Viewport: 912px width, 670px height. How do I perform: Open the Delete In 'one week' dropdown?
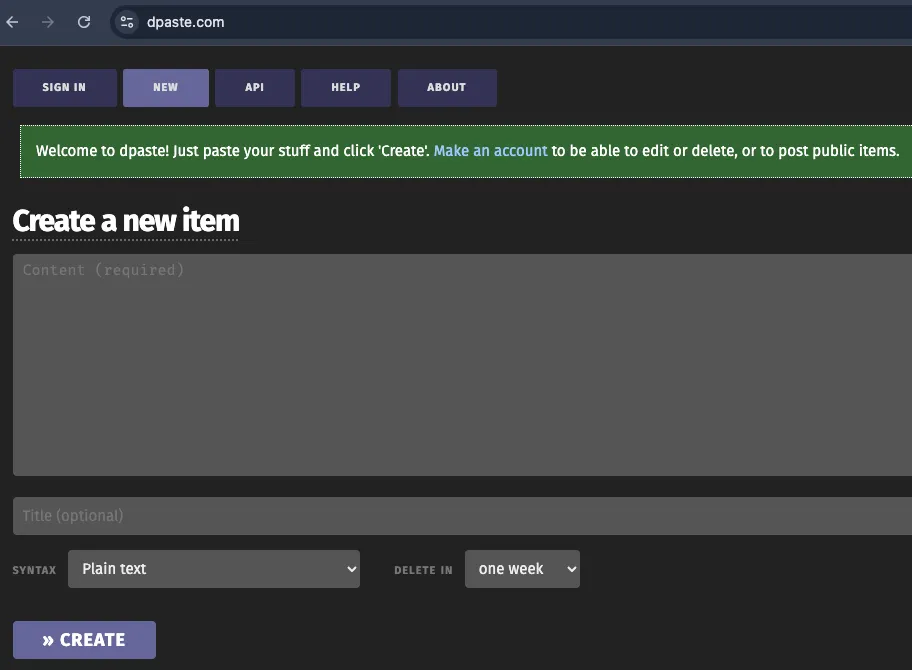[x=522, y=569]
